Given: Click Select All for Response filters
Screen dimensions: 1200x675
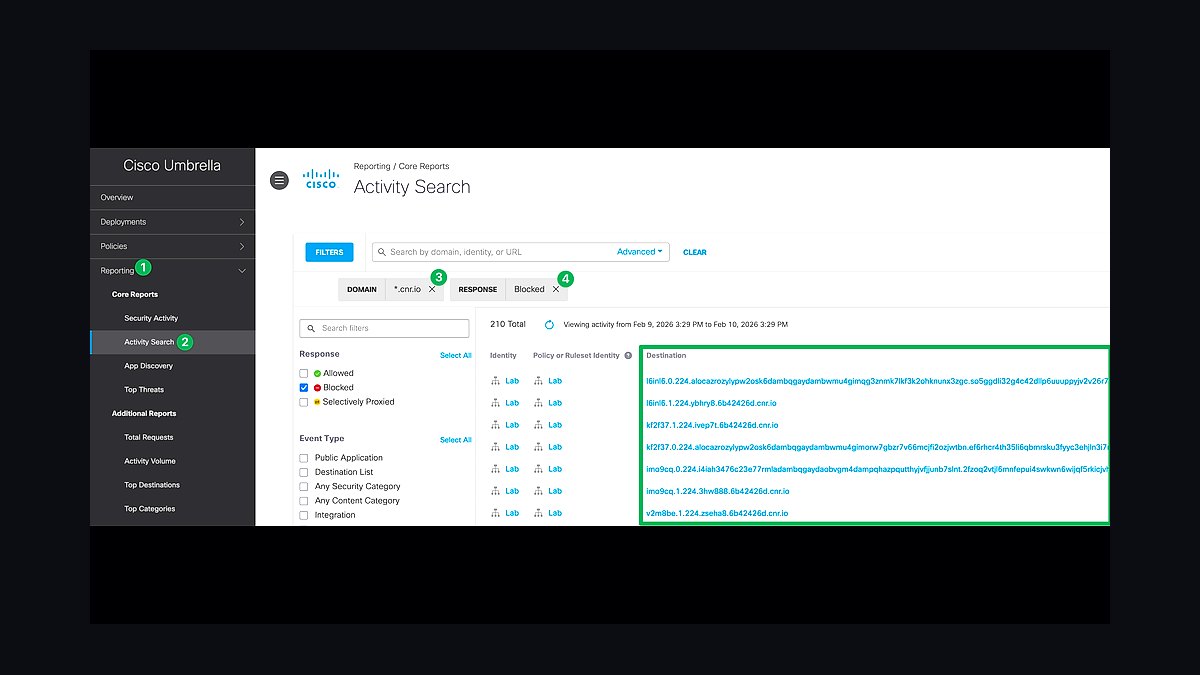Looking at the screenshot, I should click(456, 355).
